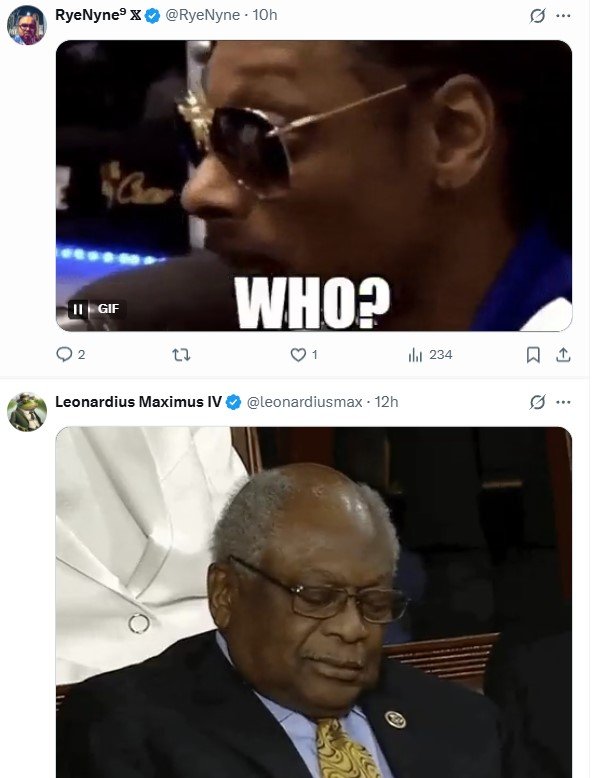This screenshot has width=602, height=778.
Task: Open the 10h timestamp link
Action: click(x=265, y=15)
